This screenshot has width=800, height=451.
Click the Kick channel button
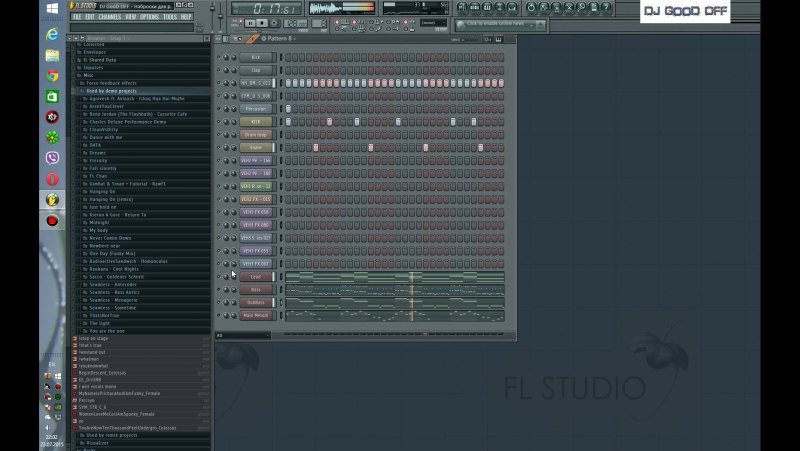(258, 57)
